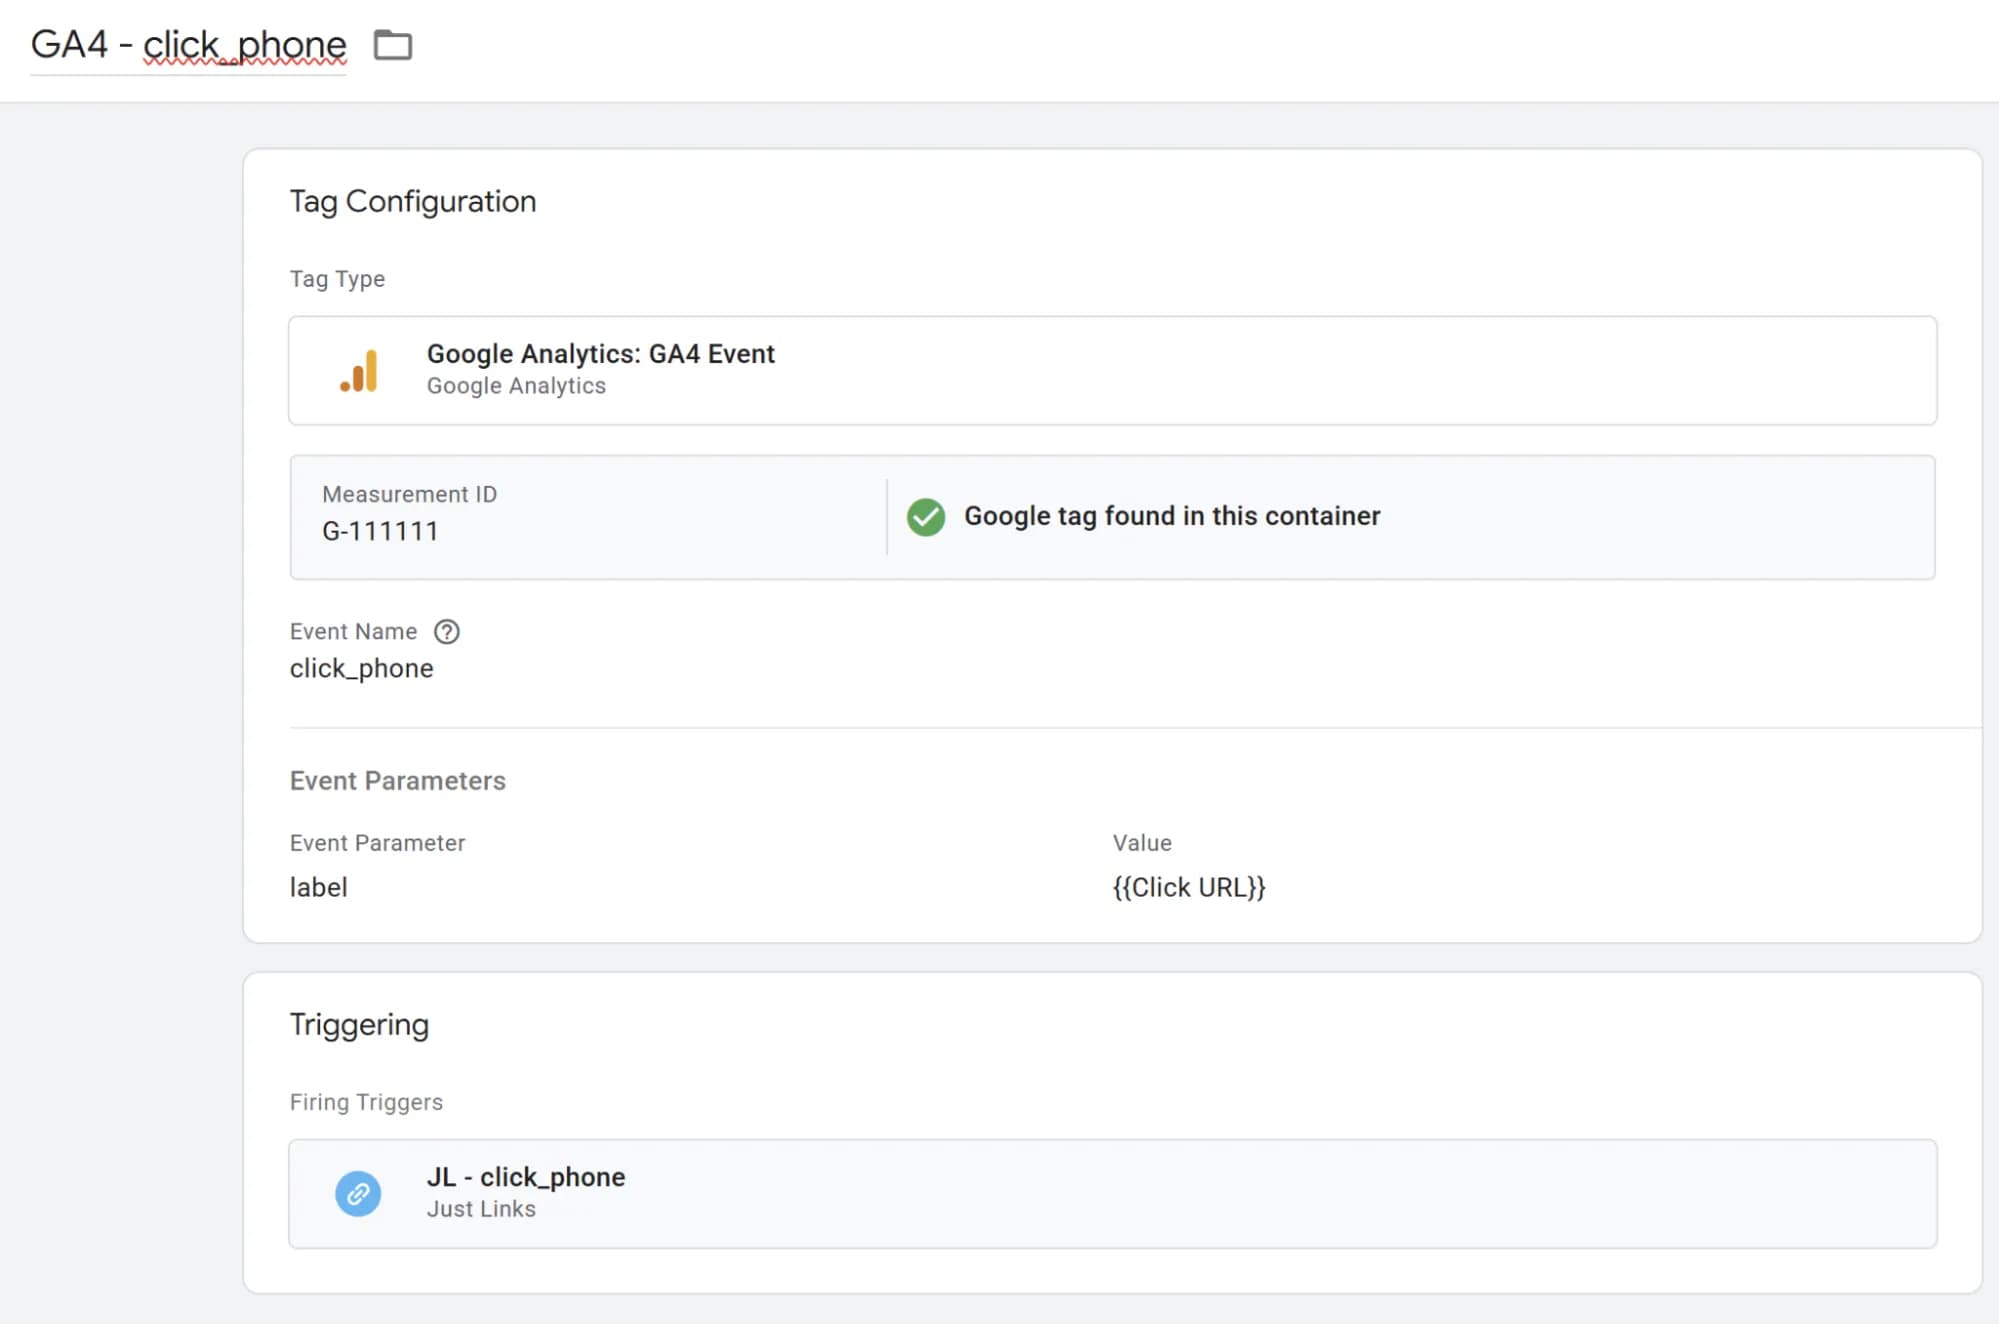Click the Triggering section heading
This screenshot has width=1999, height=1324.
359,1025
